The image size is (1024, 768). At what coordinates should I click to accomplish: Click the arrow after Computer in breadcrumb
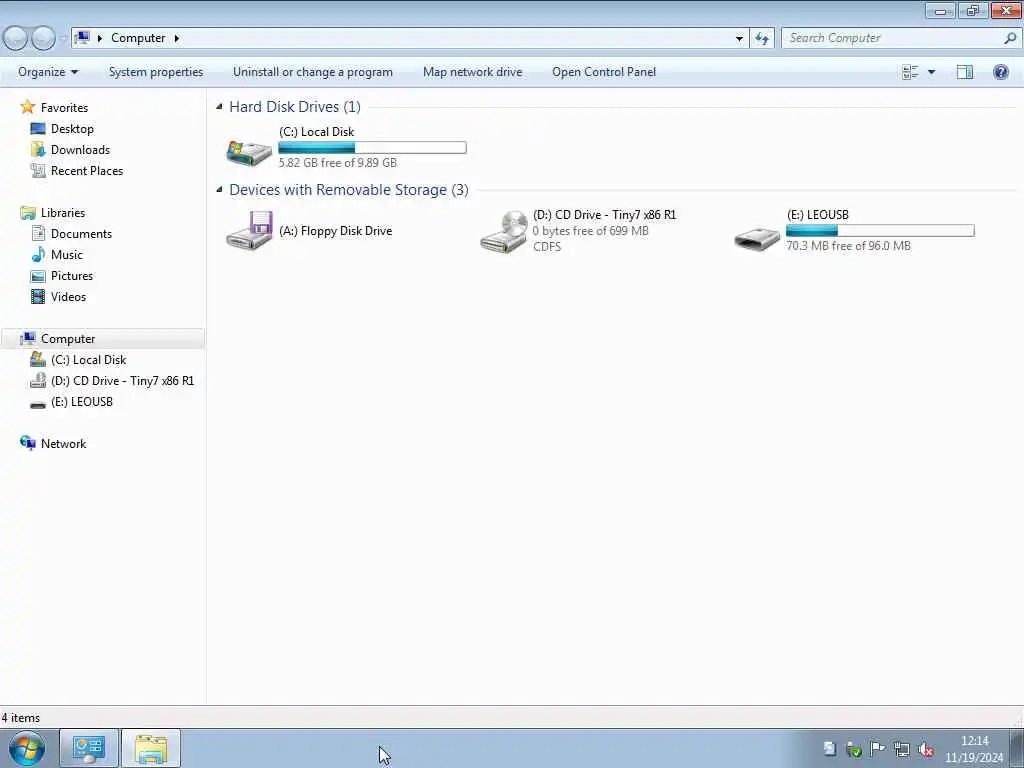click(x=176, y=39)
